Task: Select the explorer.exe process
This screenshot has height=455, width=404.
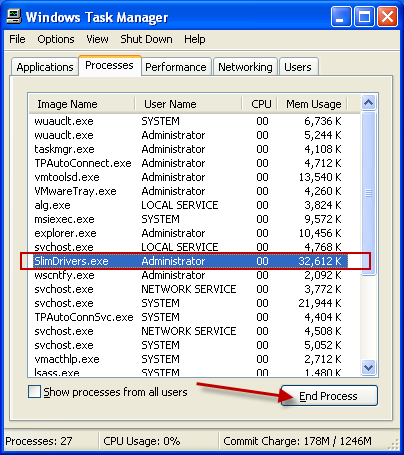Action: click(65, 233)
